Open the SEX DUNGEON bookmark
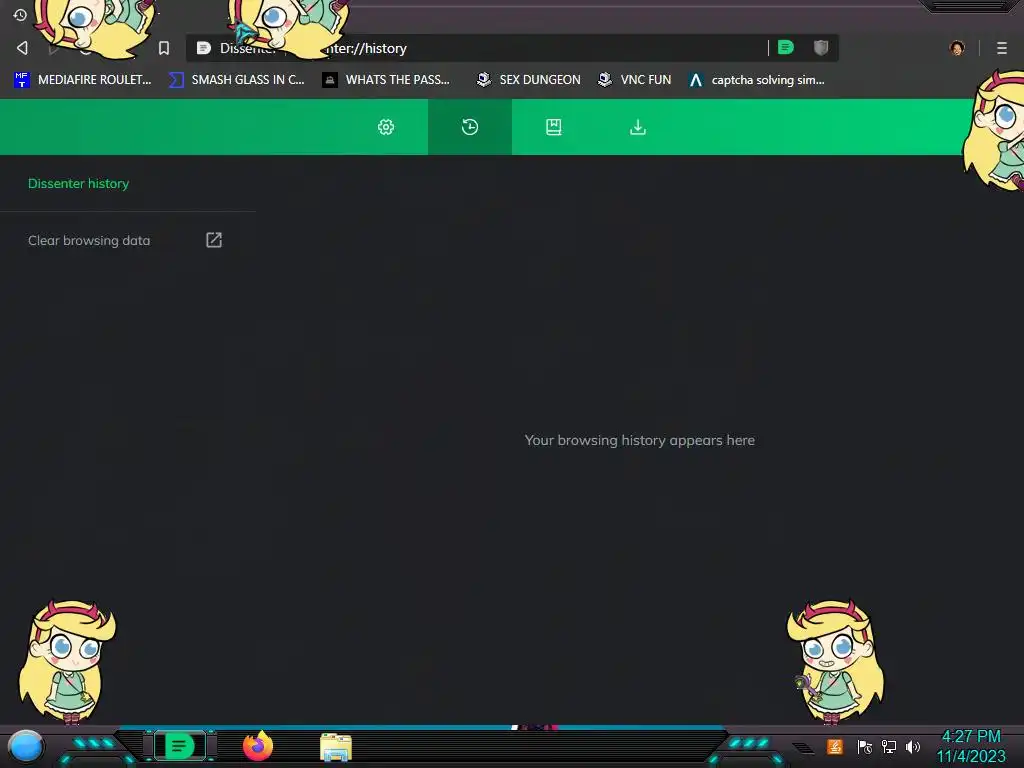The width and height of the screenshot is (1024, 768). coord(528,80)
